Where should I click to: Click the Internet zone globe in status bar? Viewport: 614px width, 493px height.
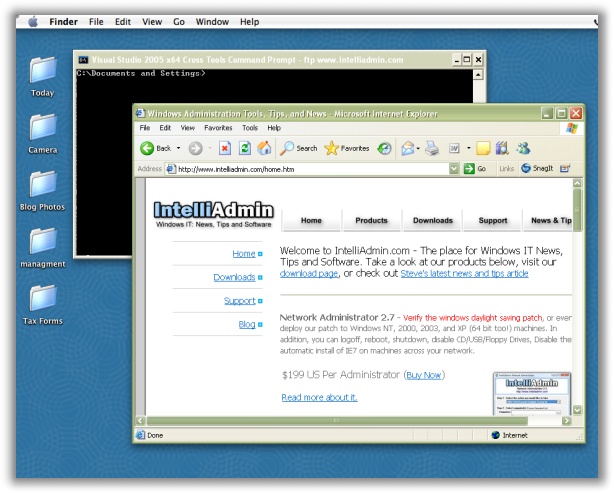pyautogui.click(x=496, y=435)
